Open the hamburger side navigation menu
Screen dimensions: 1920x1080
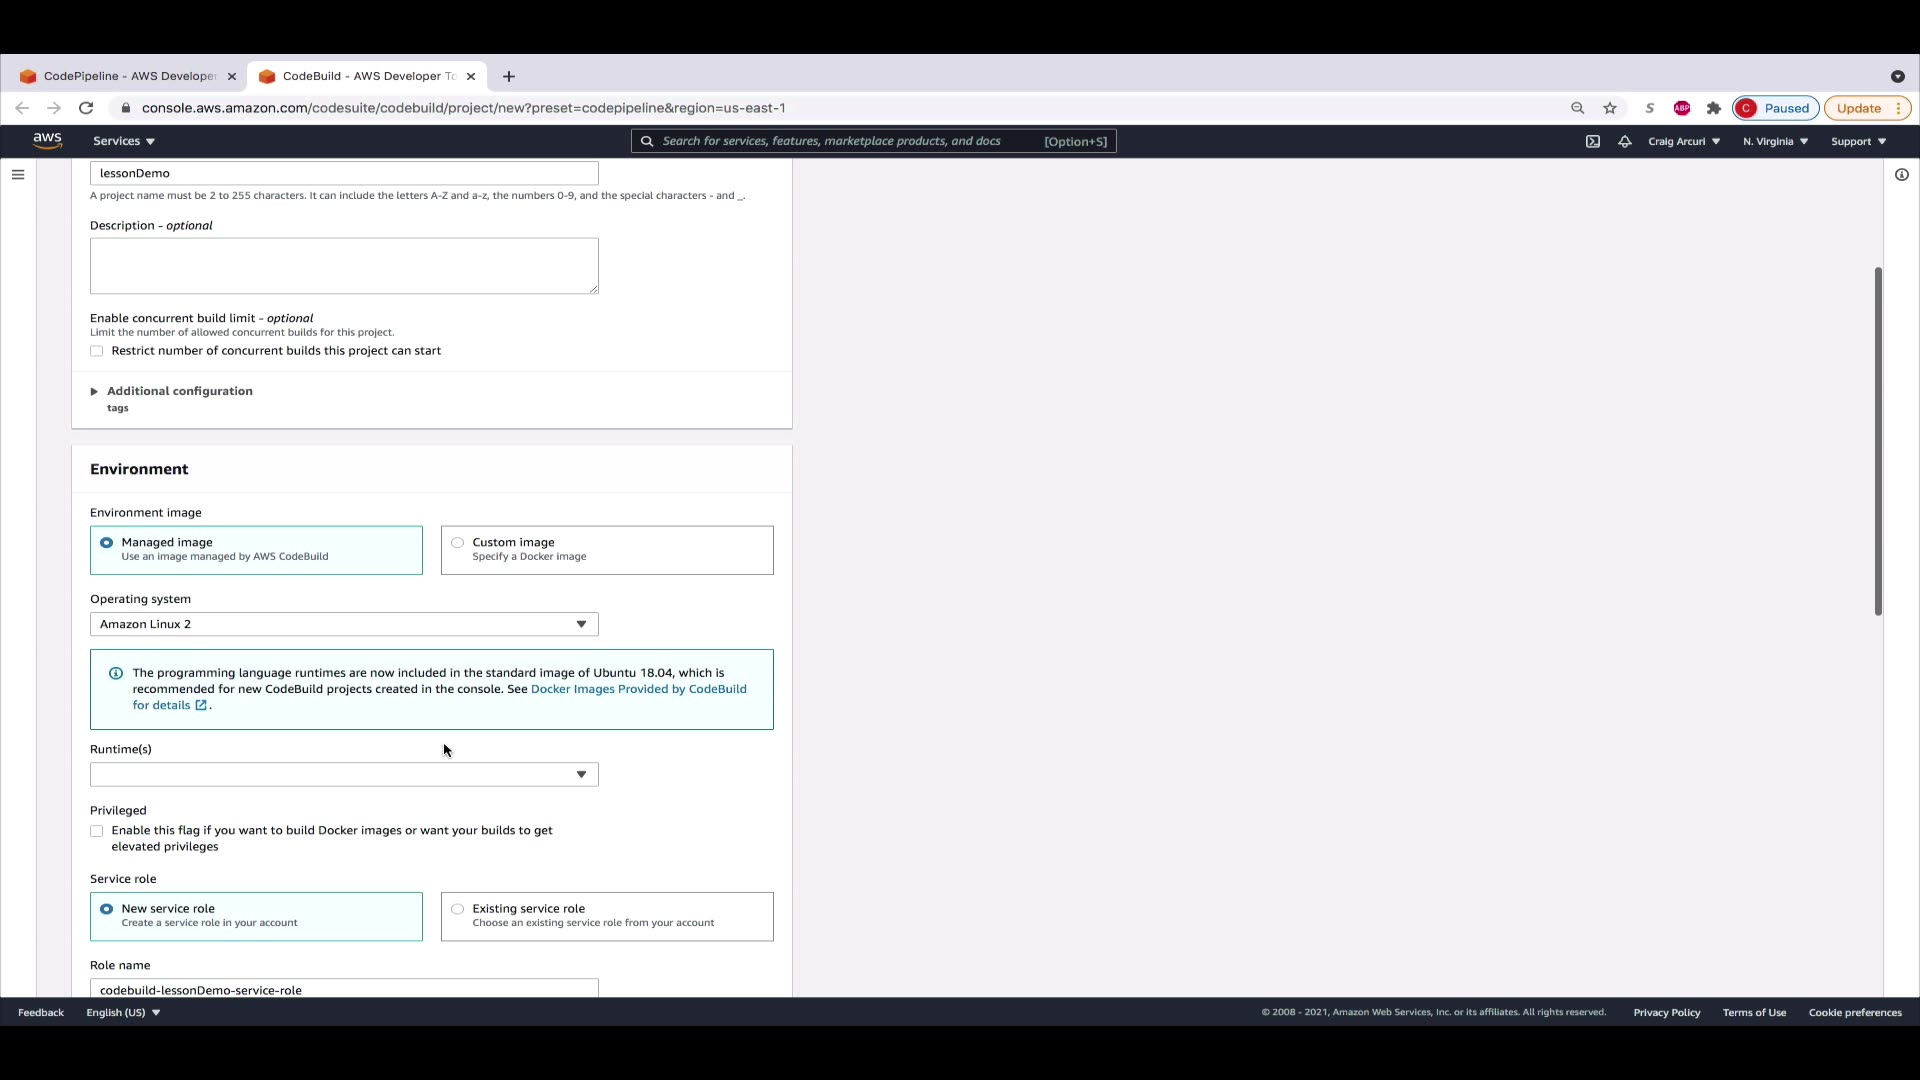coord(18,174)
